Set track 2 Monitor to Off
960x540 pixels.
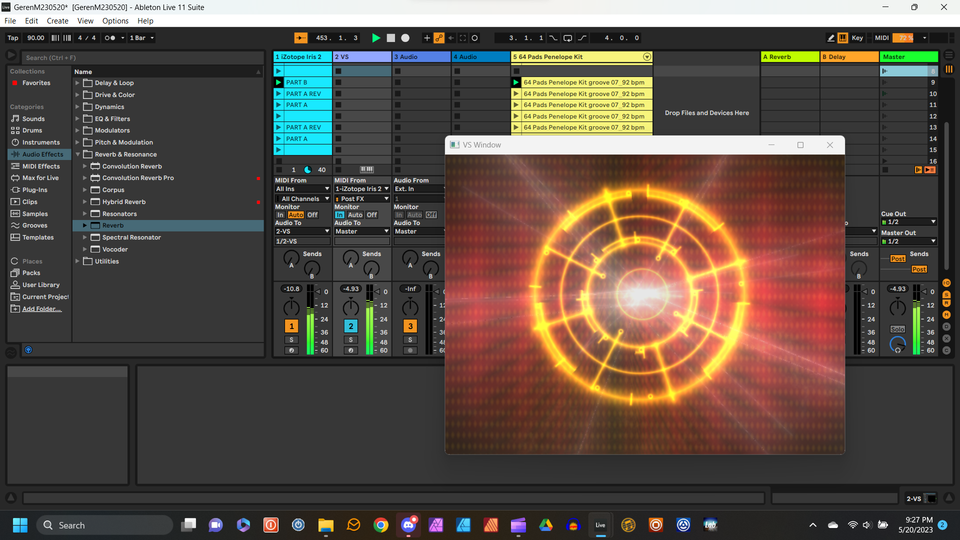click(372, 215)
